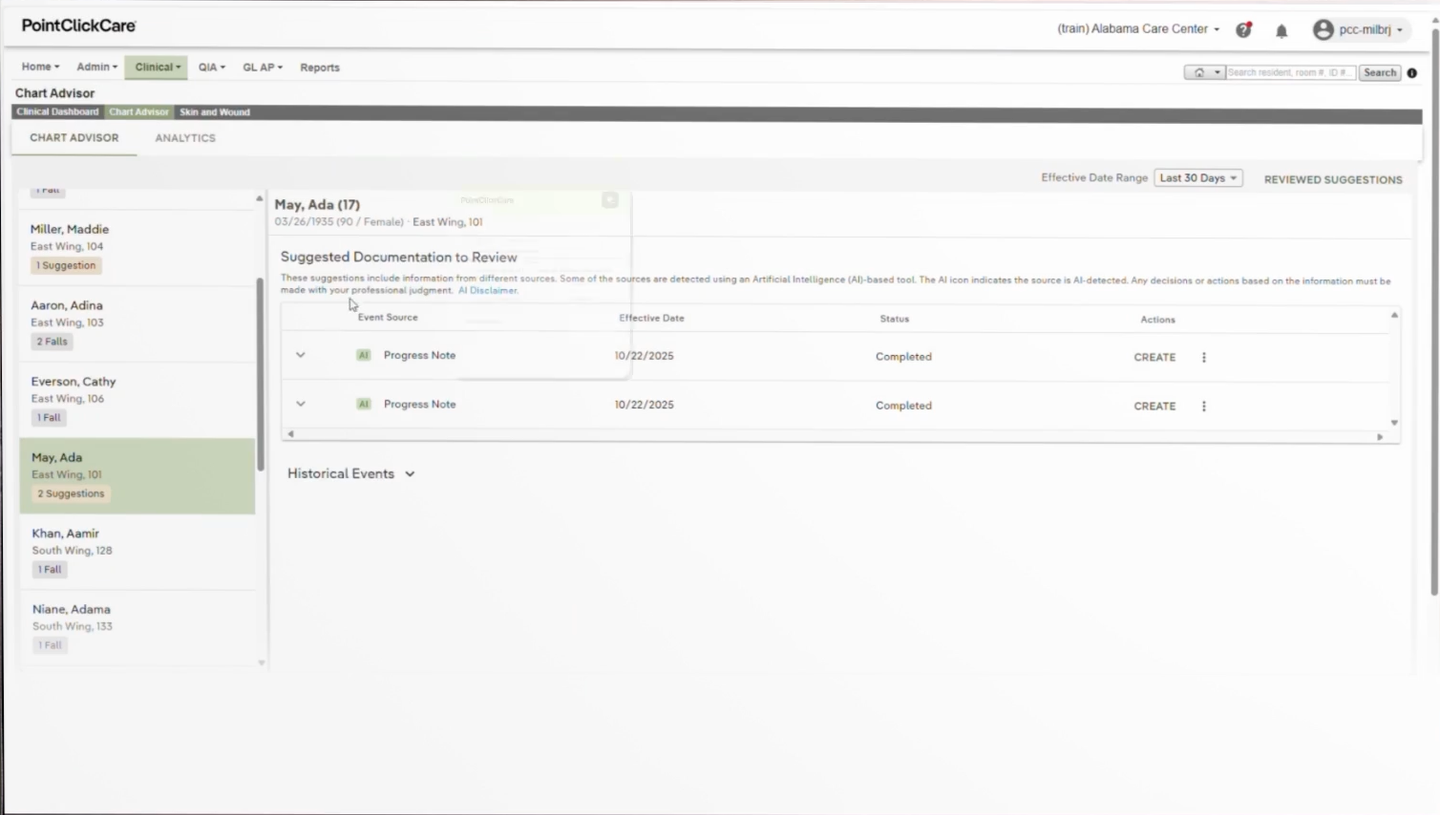Screen dimensions: 1440x815
Task: Select the CHART ADVISOR tab
Action: coord(74,138)
